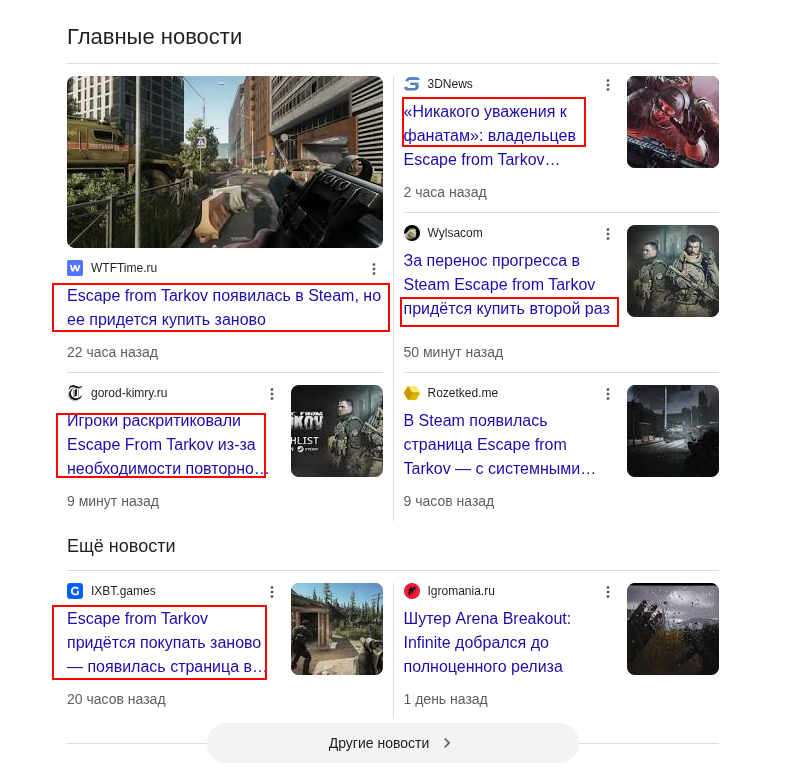Open headline 'За перенос прогресса в Steam'

506,284
